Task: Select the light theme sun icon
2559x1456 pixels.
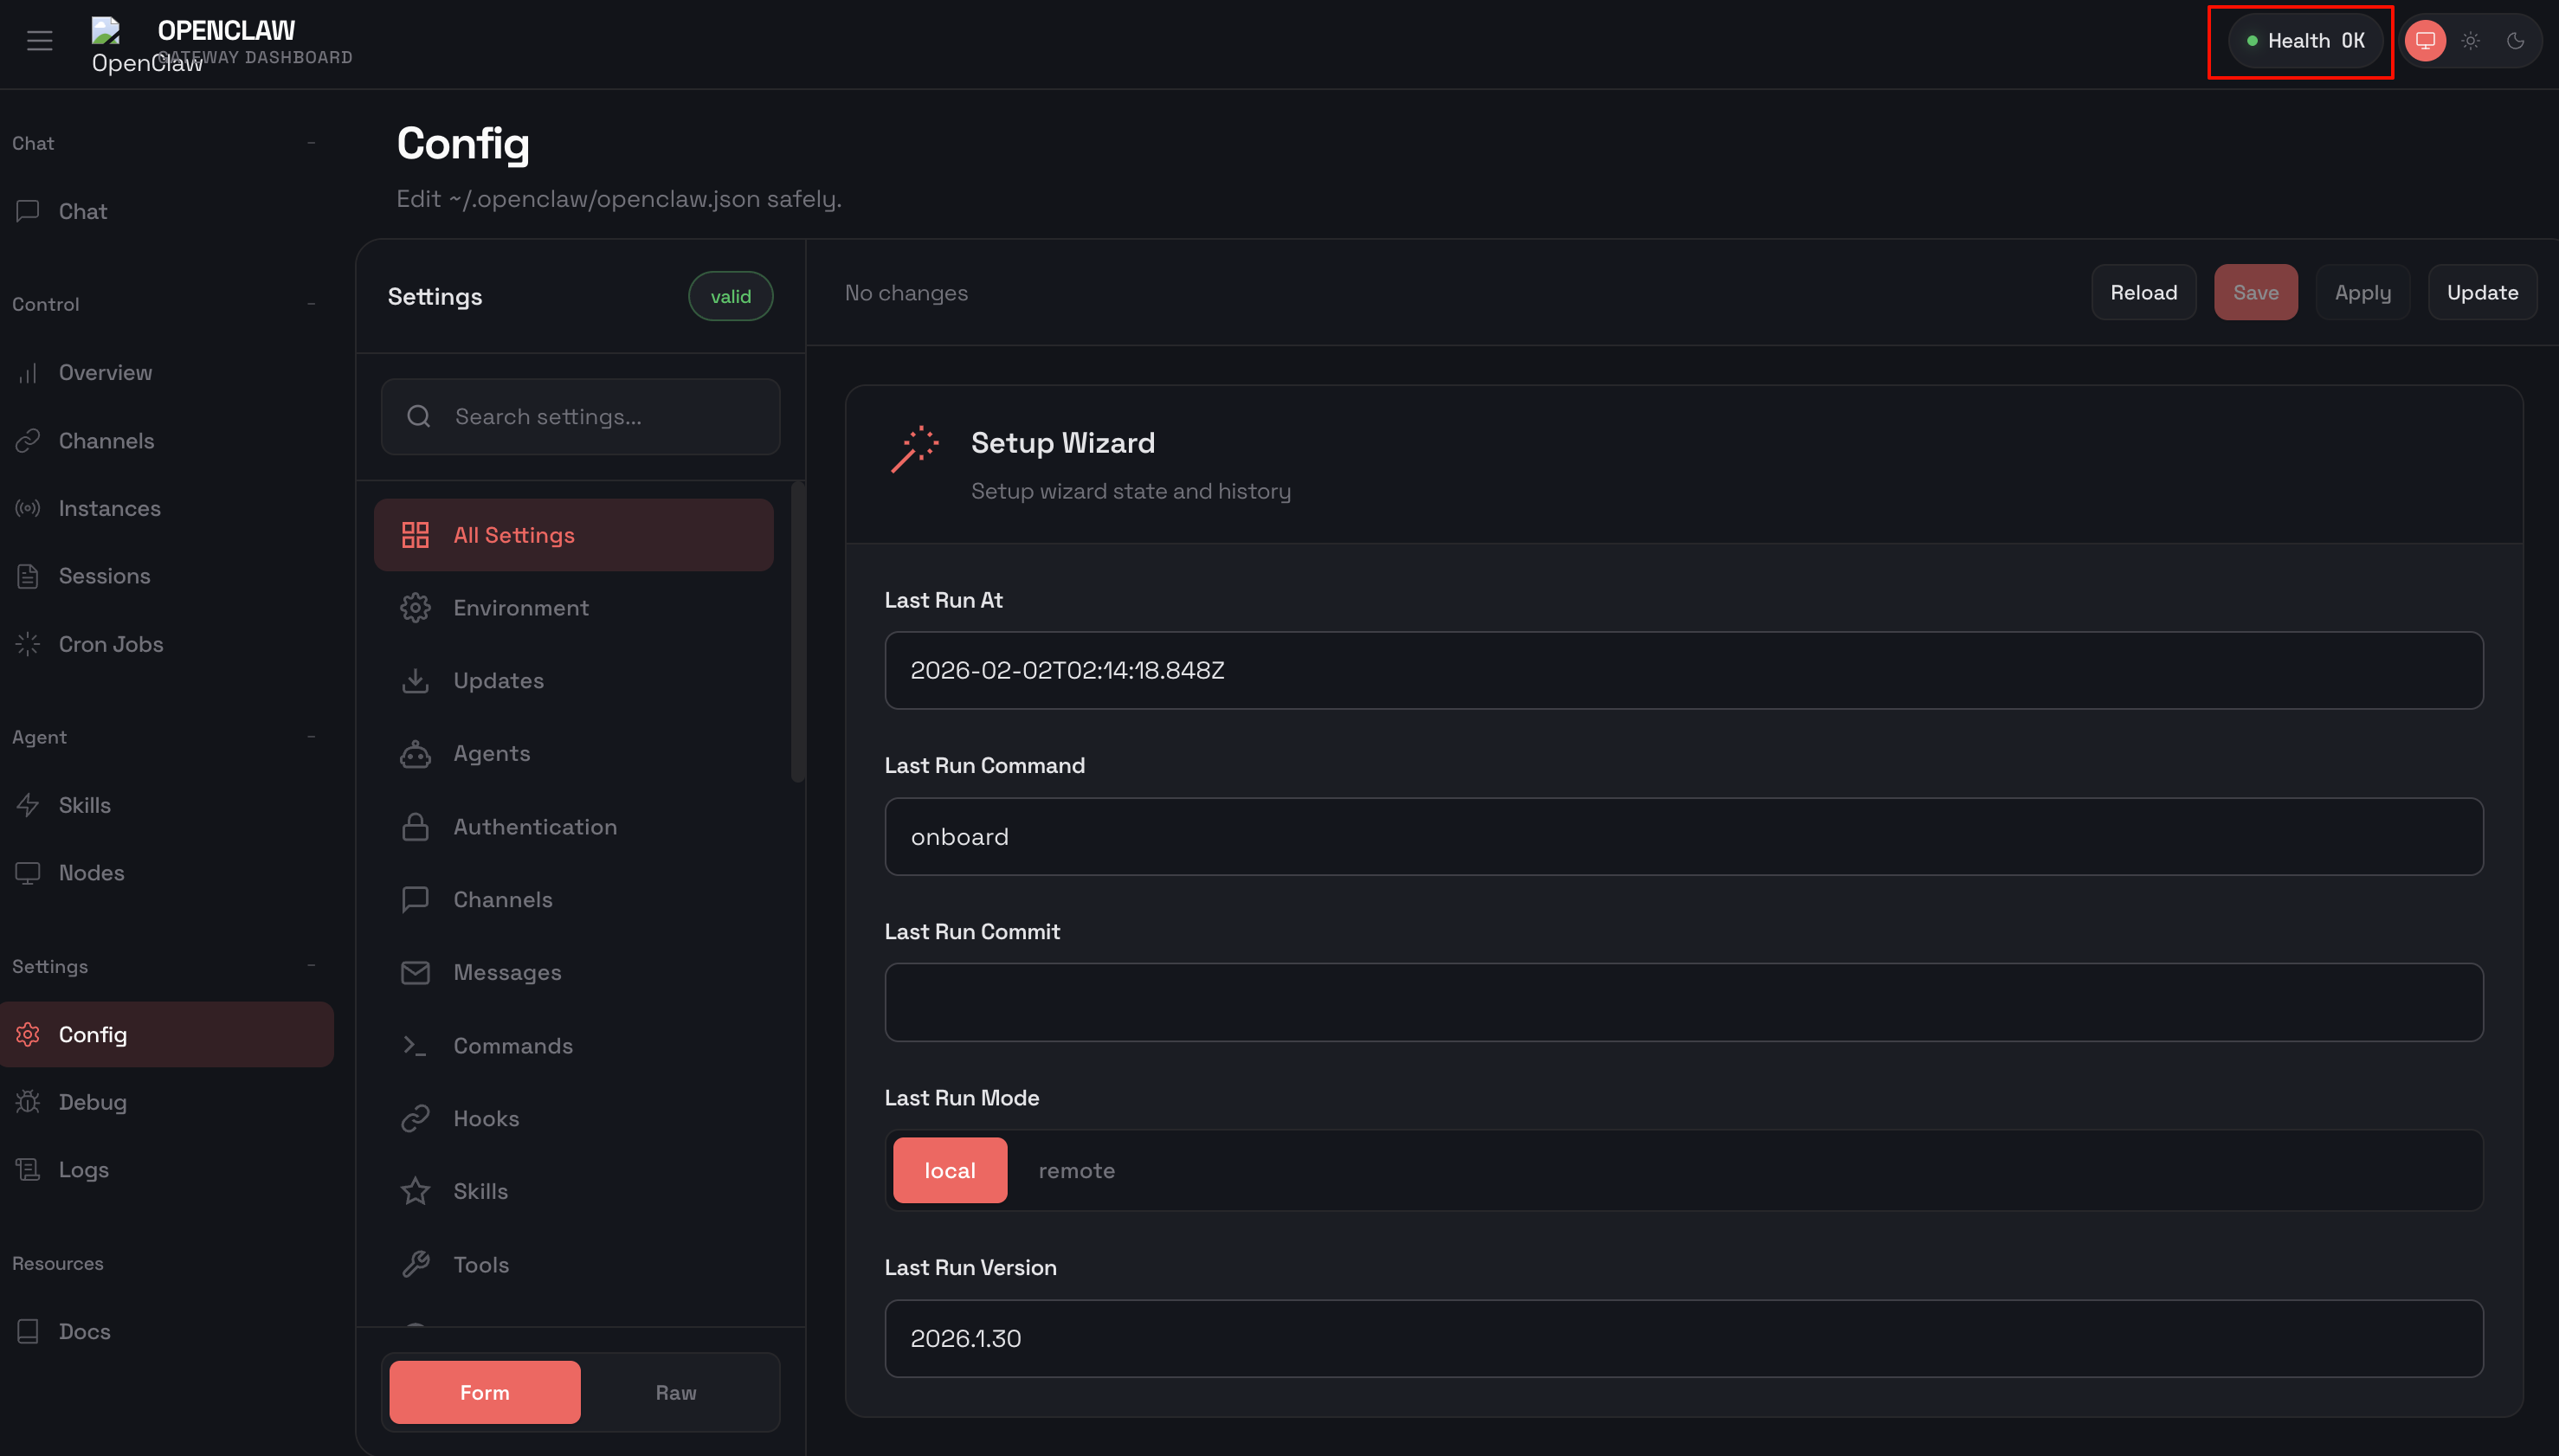Action: point(2470,41)
